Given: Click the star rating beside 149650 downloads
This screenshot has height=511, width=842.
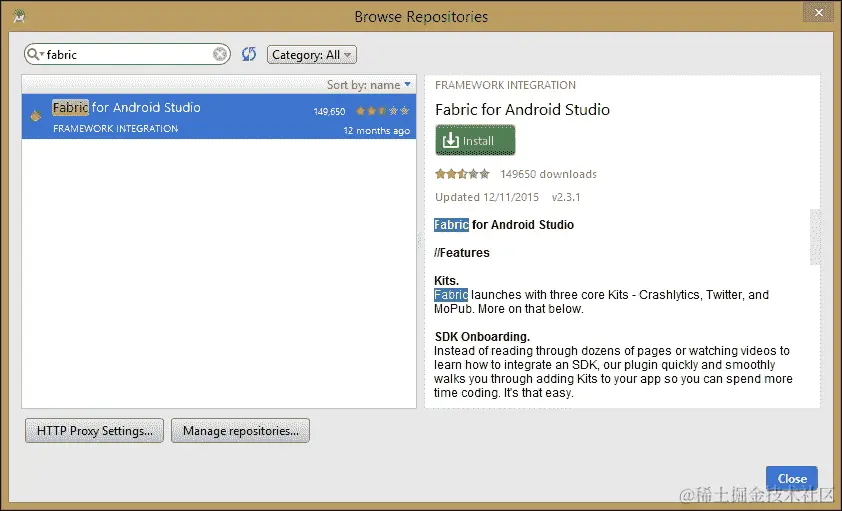Looking at the screenshot, I should coord(462,174).
